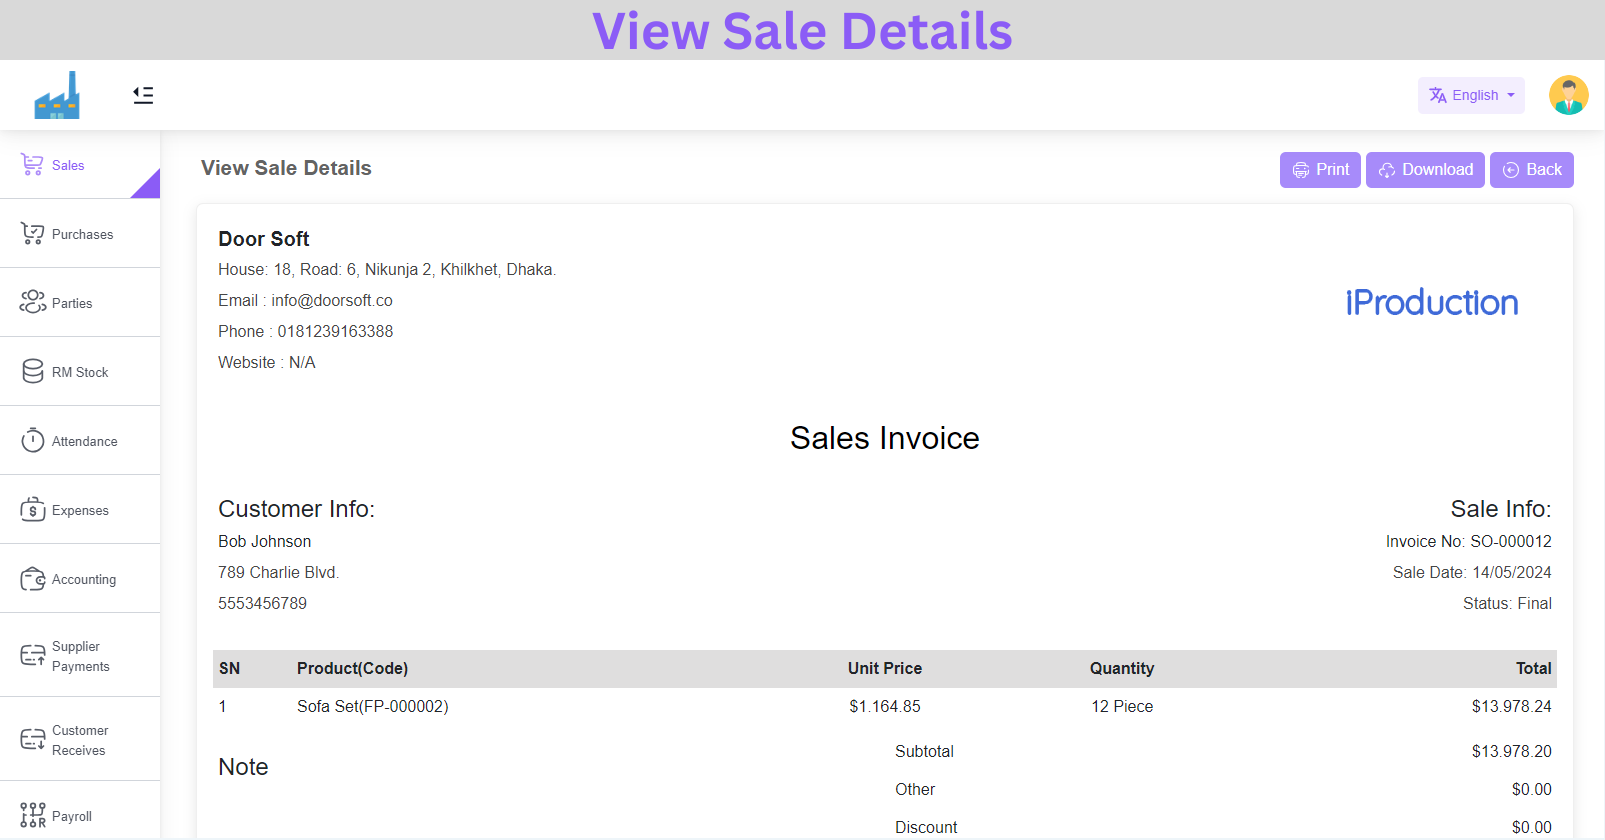Click Status: Final text
The width and height of the screenshot is (1605, 840).
[x=1507, y=603]
